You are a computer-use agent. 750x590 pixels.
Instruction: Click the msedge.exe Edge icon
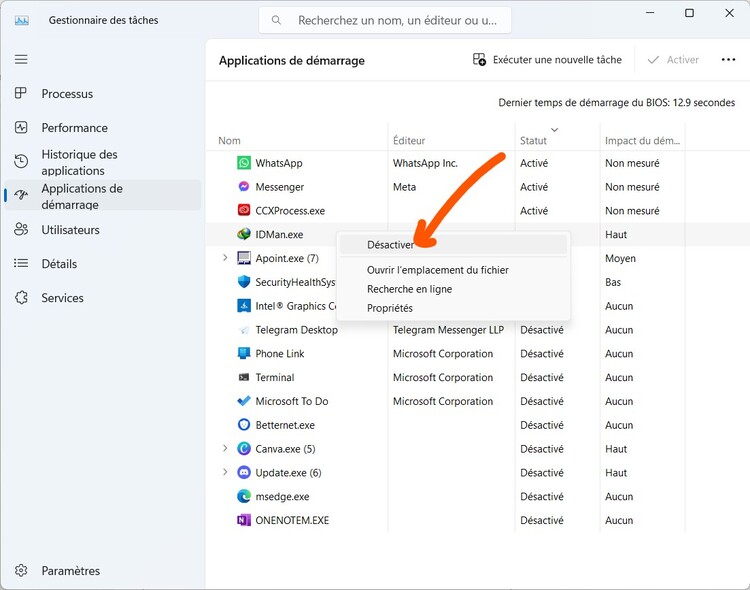point(244,496)
